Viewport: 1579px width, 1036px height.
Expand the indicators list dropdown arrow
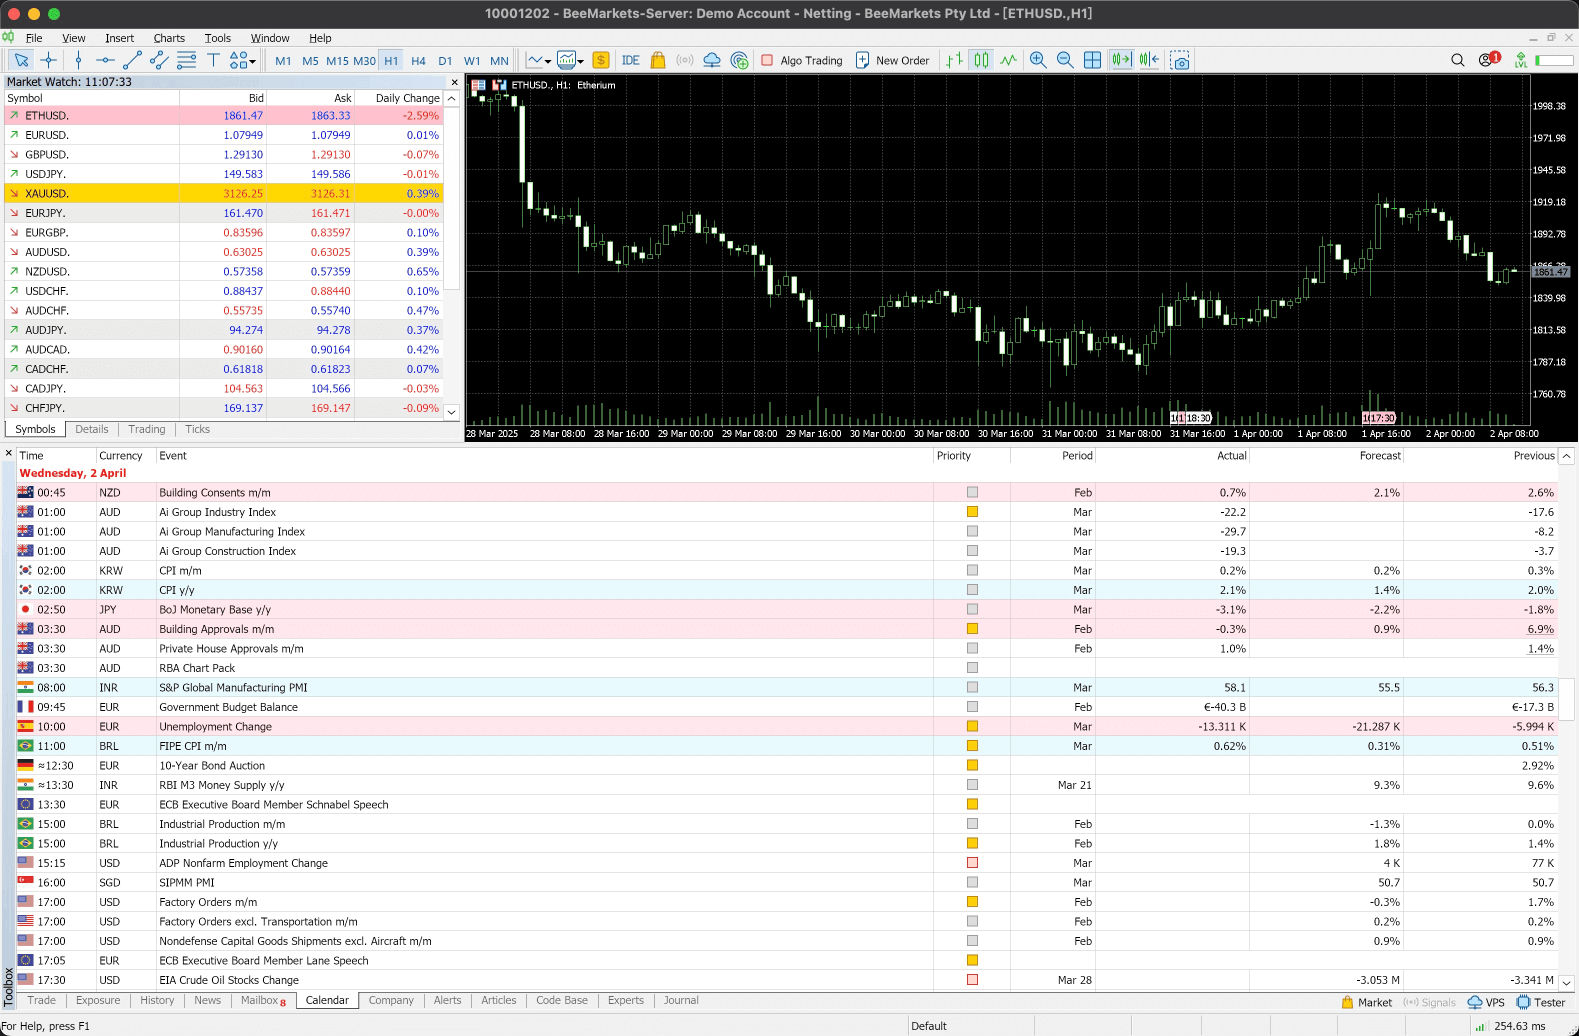[x=548, y=61]
